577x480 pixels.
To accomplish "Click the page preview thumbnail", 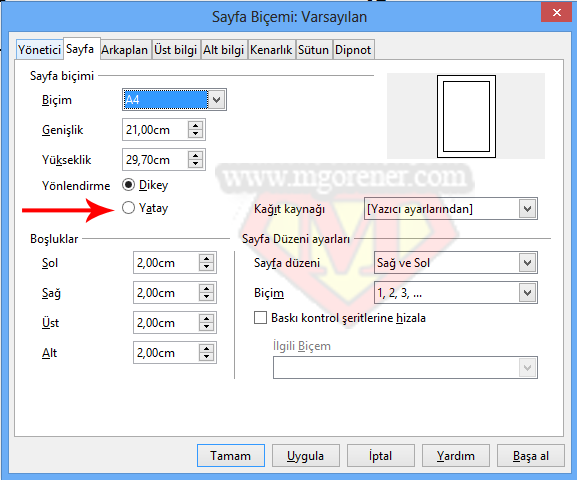I will pyautogui.click(x=466, y=116).
